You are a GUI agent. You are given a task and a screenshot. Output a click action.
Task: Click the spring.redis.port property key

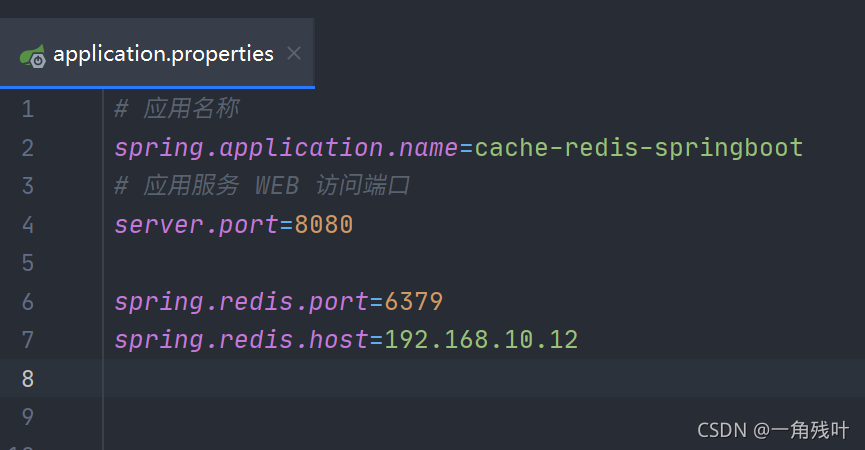(242, 303)
